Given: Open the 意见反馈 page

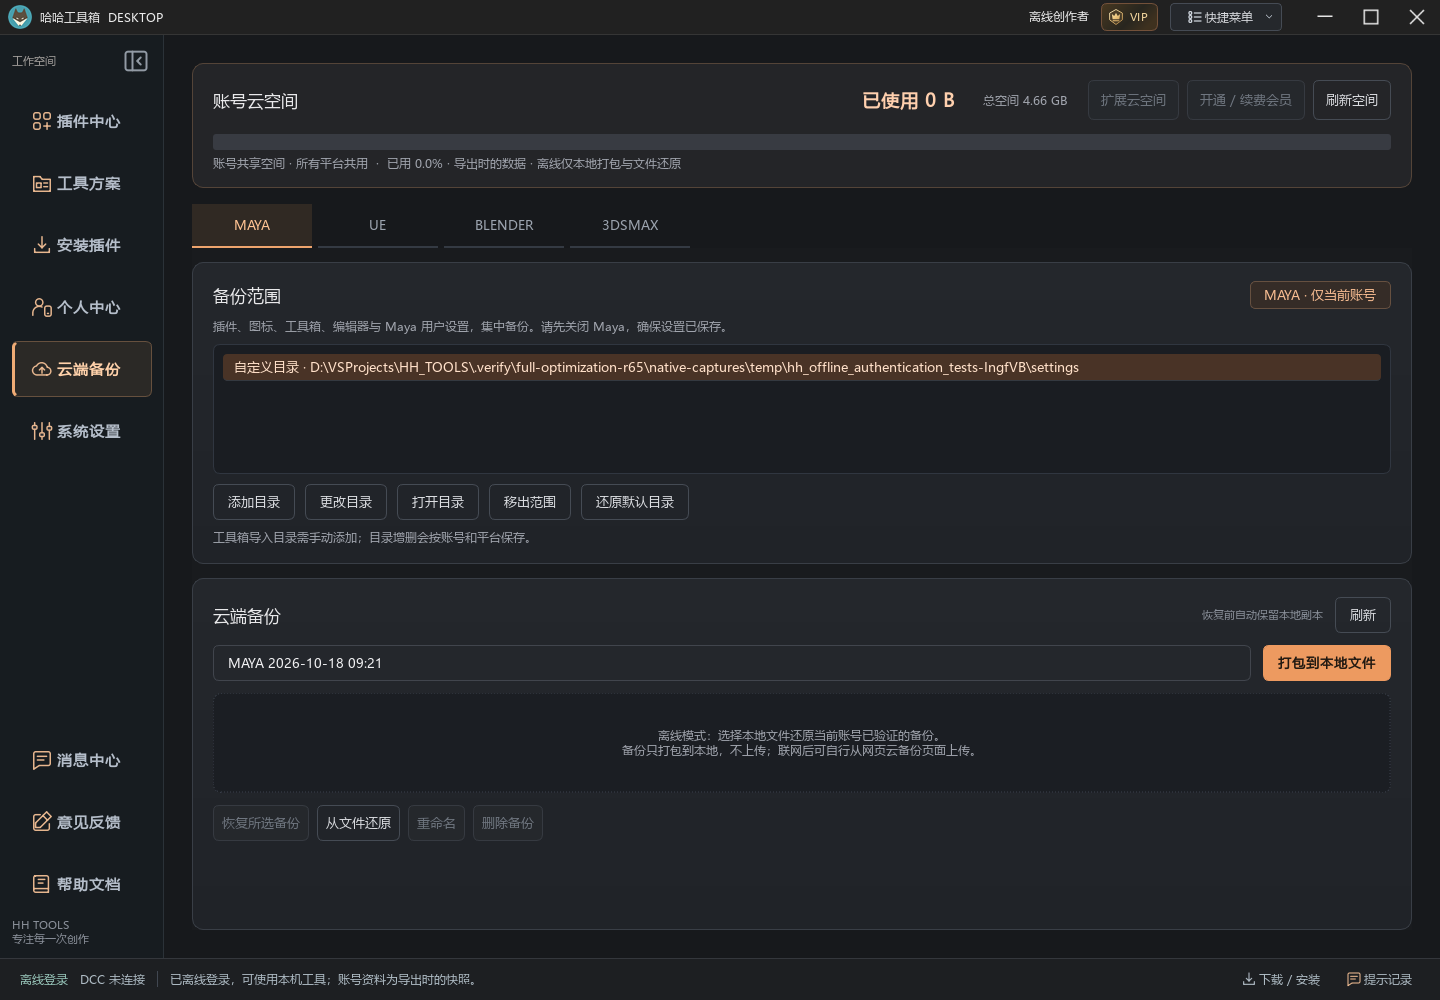Looking at the screenshot, I should (82, 822).
